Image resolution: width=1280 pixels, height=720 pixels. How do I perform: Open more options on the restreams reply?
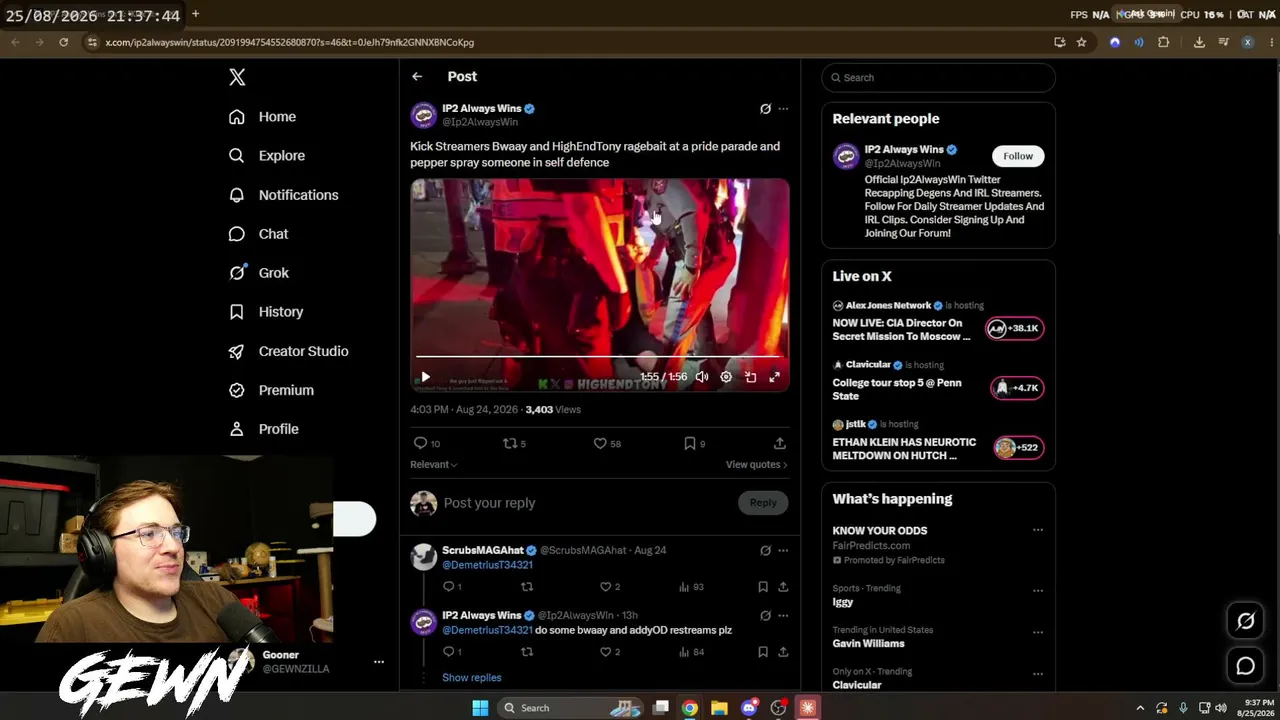coord(783,616)
